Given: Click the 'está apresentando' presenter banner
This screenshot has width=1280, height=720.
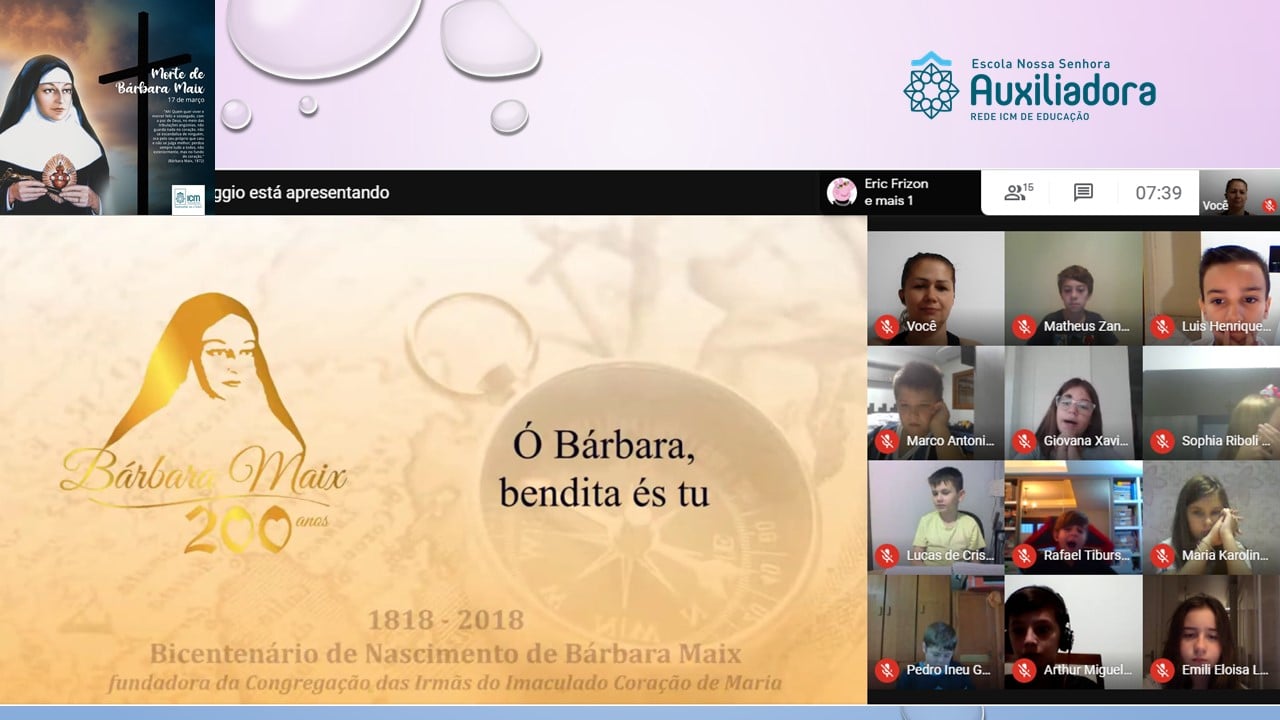Looking at the screenshot, I should coord(300,193).
